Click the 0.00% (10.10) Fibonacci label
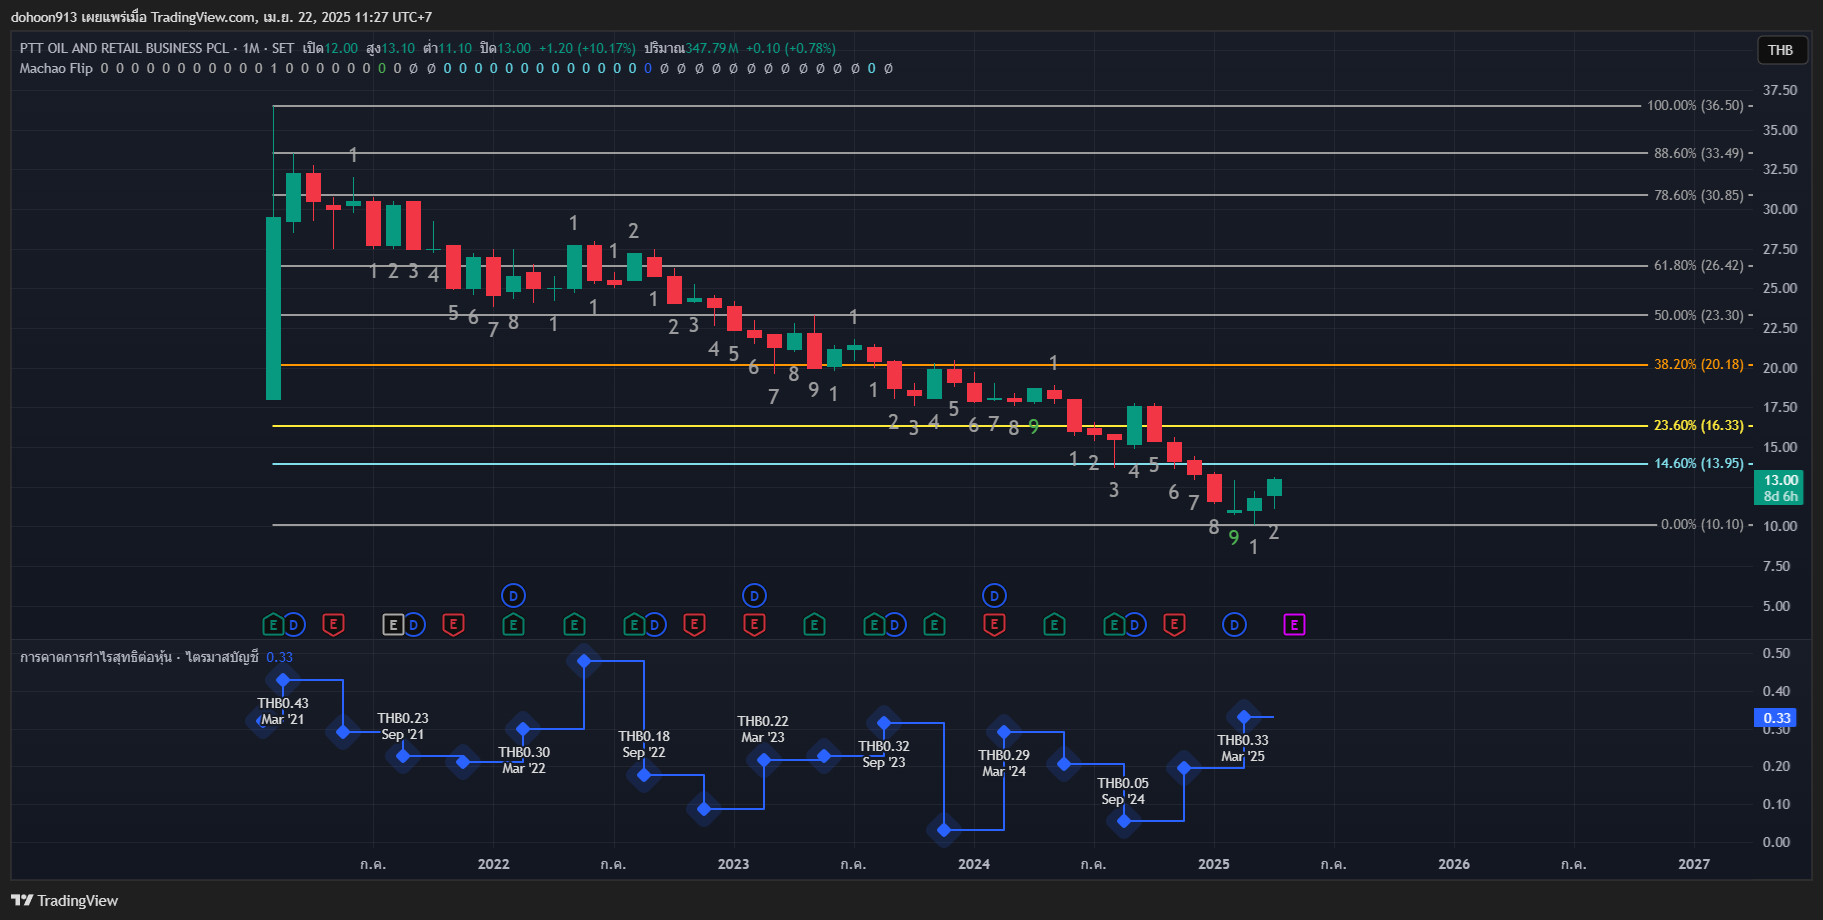The width and height of the screenshot is (1823, 920). click(1702, 524)
